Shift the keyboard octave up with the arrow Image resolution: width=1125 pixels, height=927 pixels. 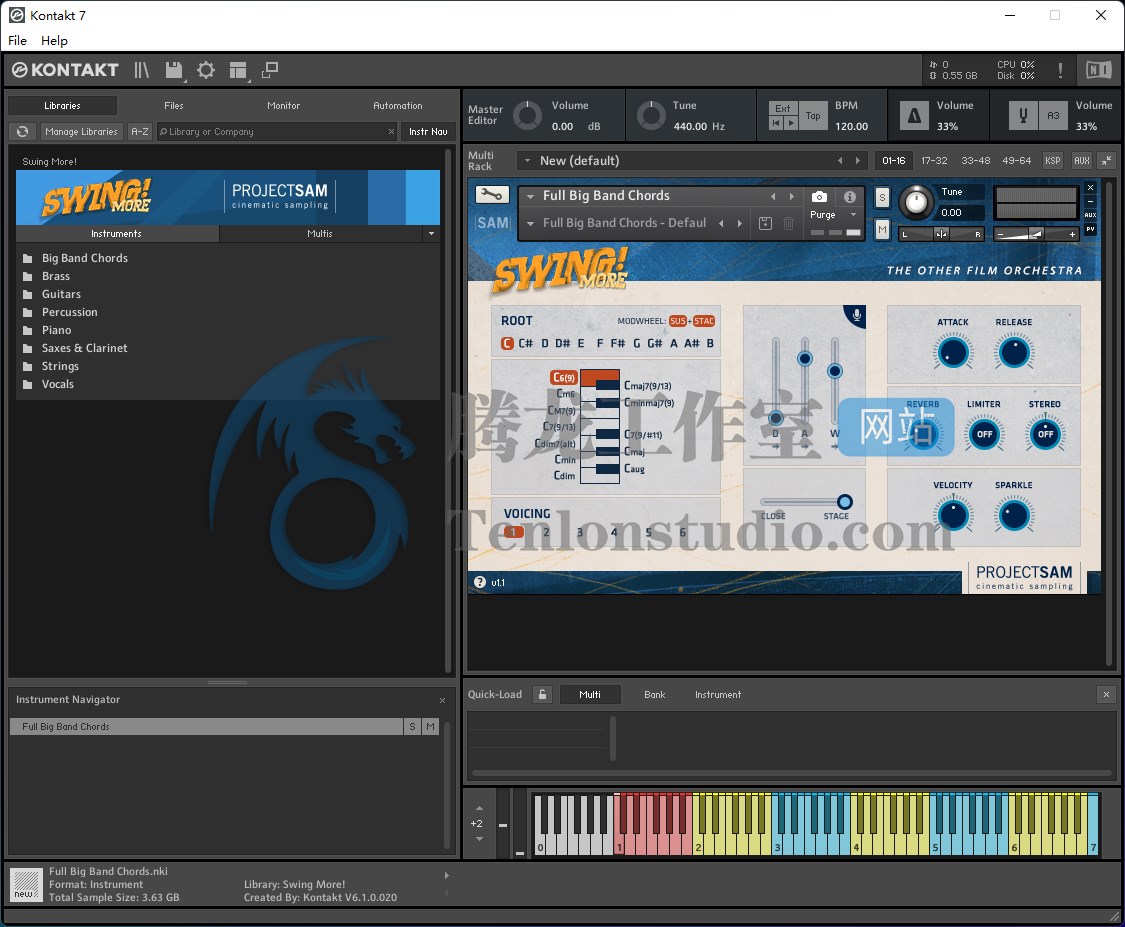[479, 809]
